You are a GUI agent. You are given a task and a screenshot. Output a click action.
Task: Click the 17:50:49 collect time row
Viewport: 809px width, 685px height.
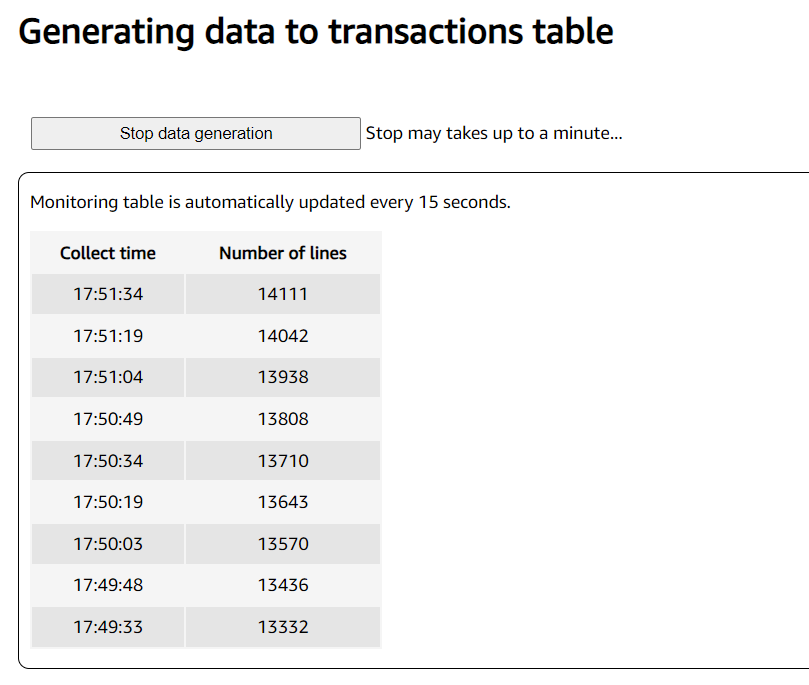click(x=108, y=419)
